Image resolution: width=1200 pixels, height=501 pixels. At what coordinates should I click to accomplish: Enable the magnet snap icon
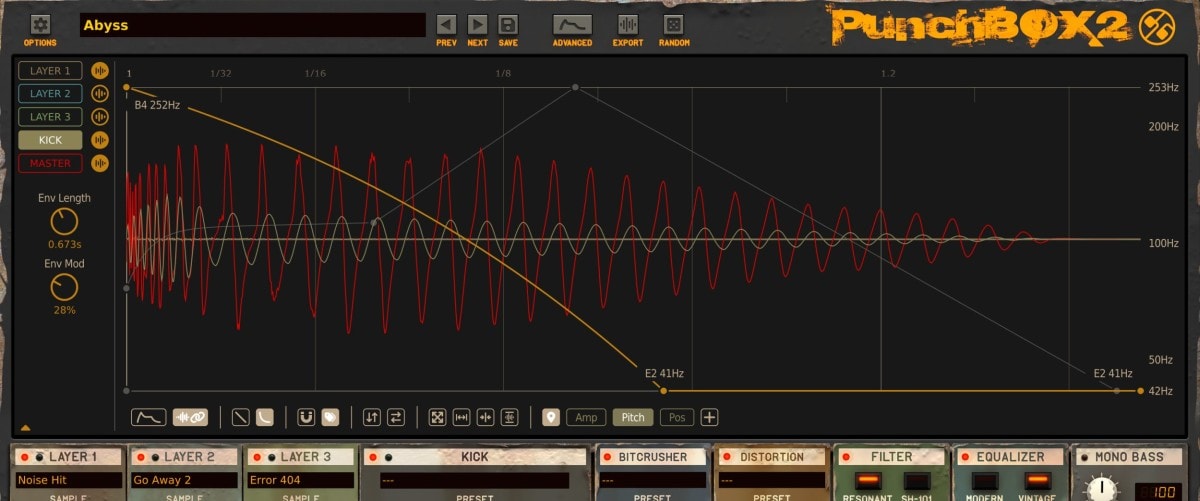point(306,417)
